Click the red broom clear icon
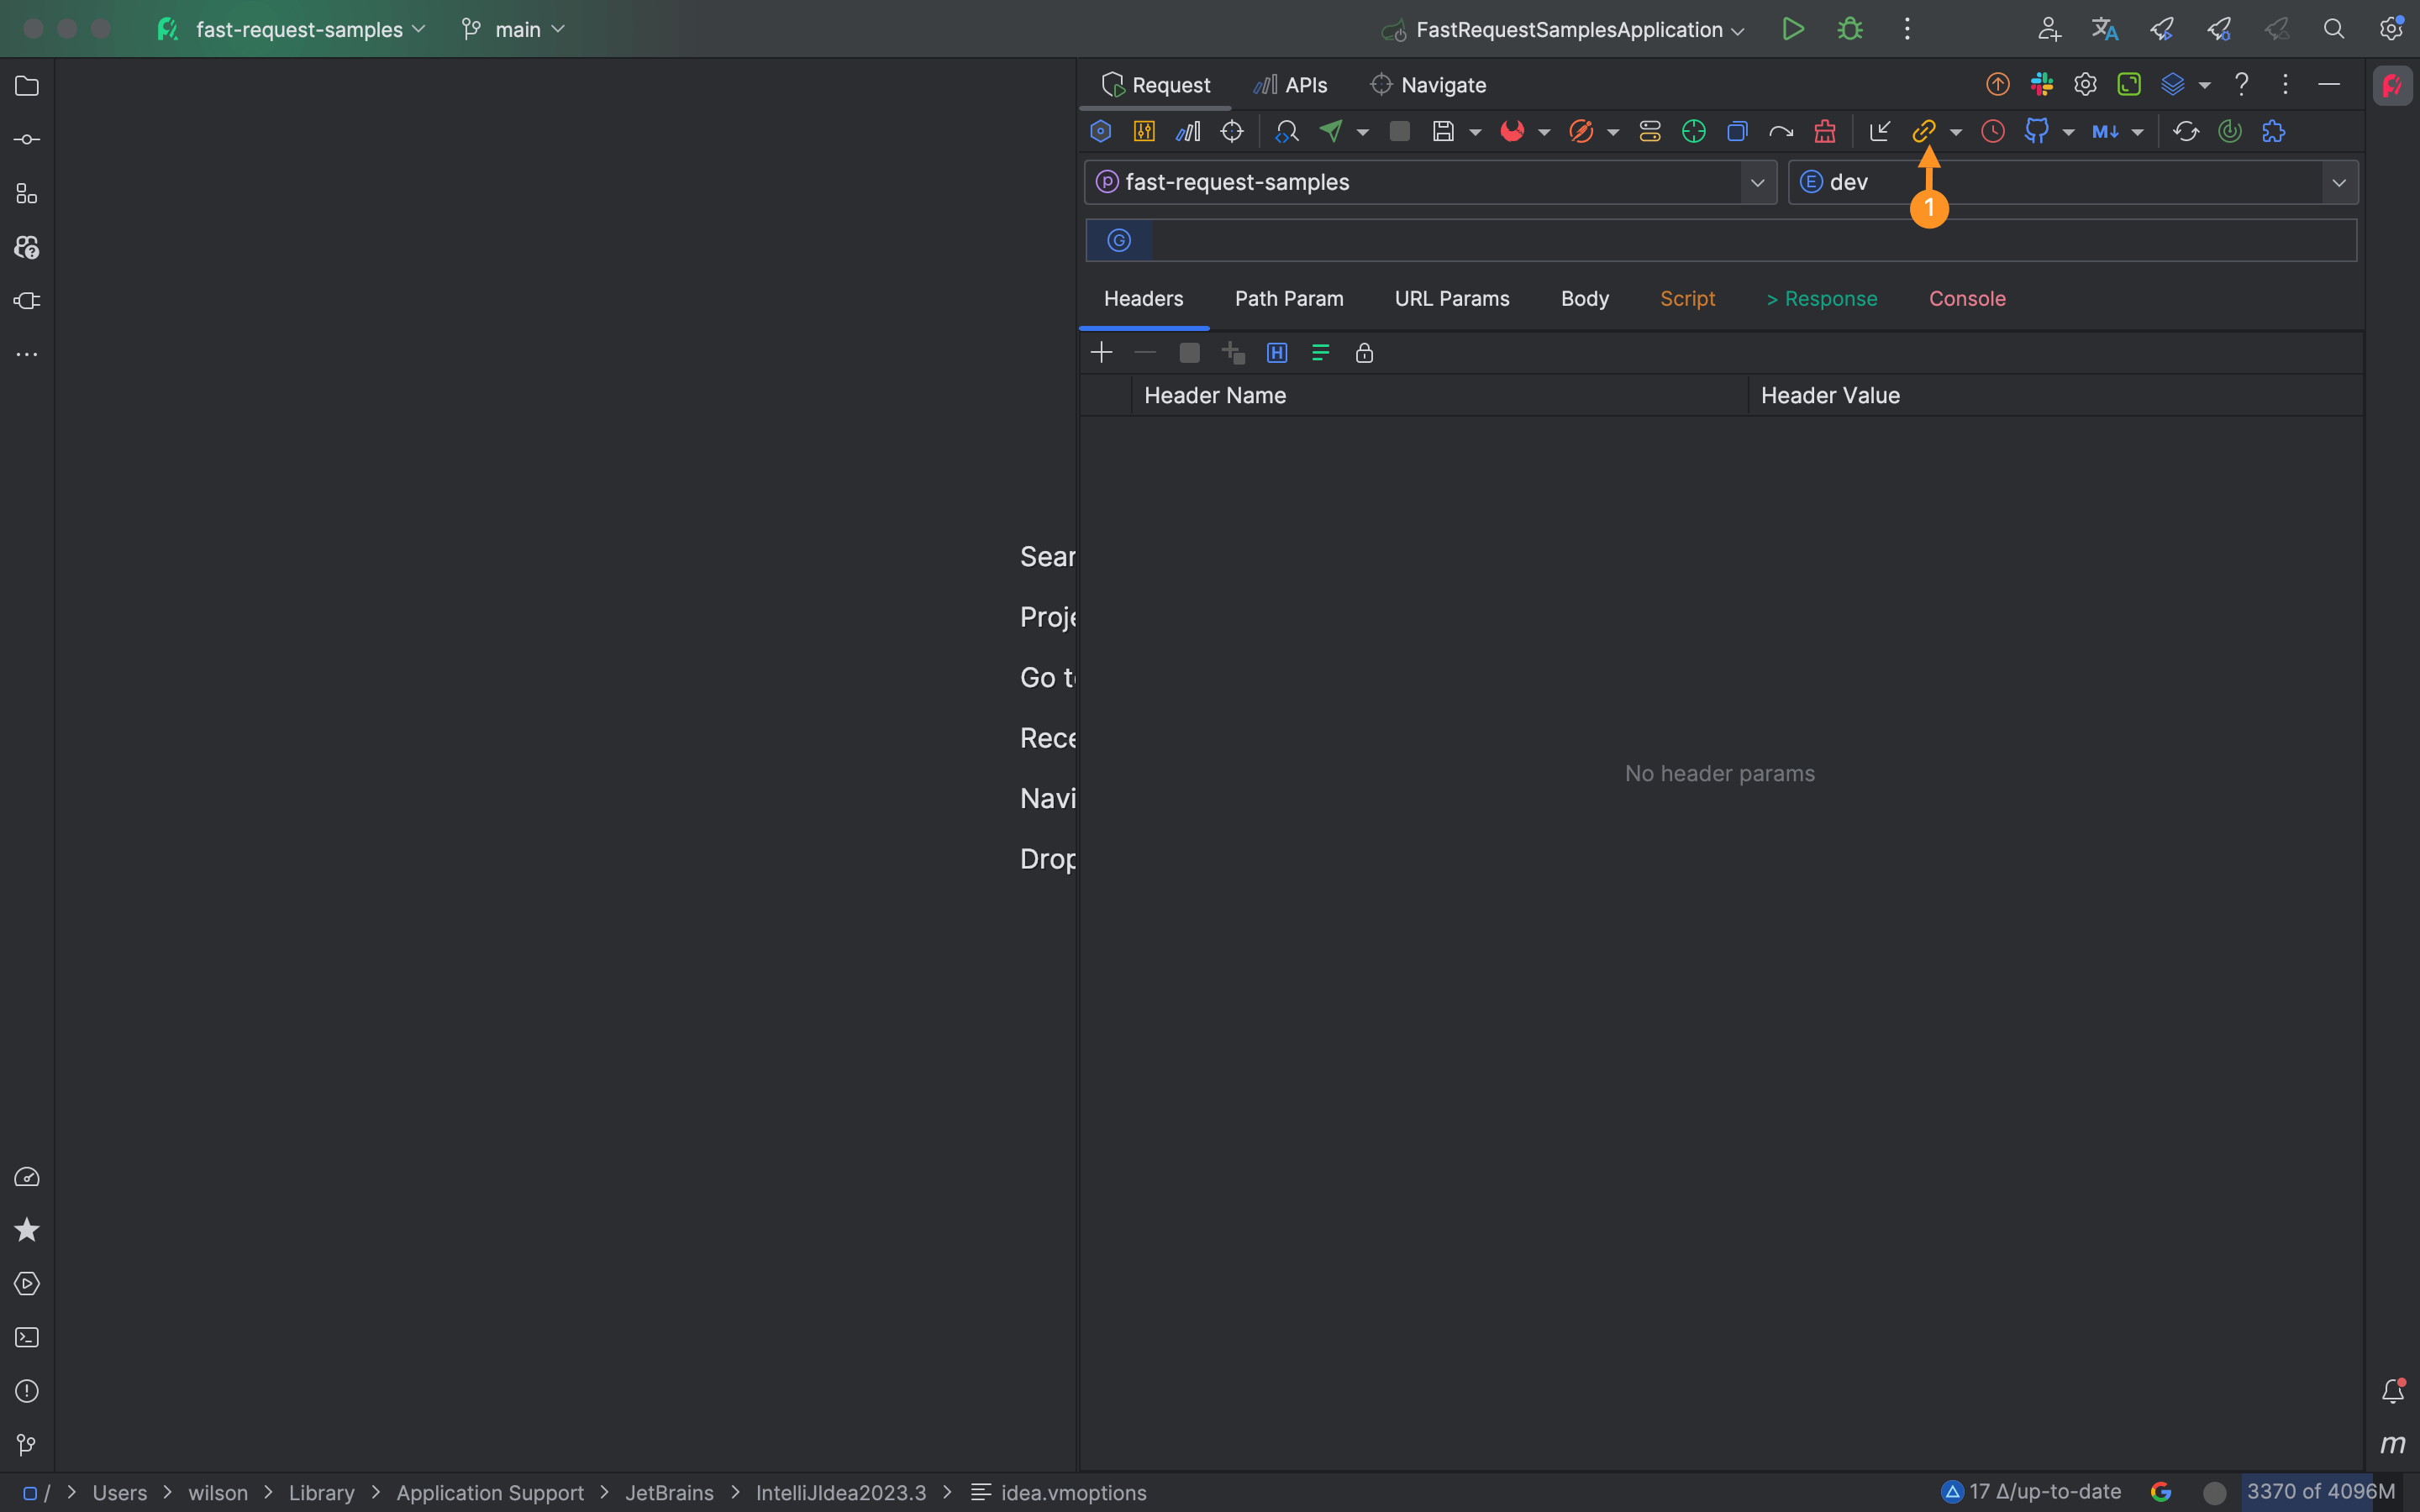Image resolution: width=2420 pixels, height=1512 pixels. point(1825,131)
